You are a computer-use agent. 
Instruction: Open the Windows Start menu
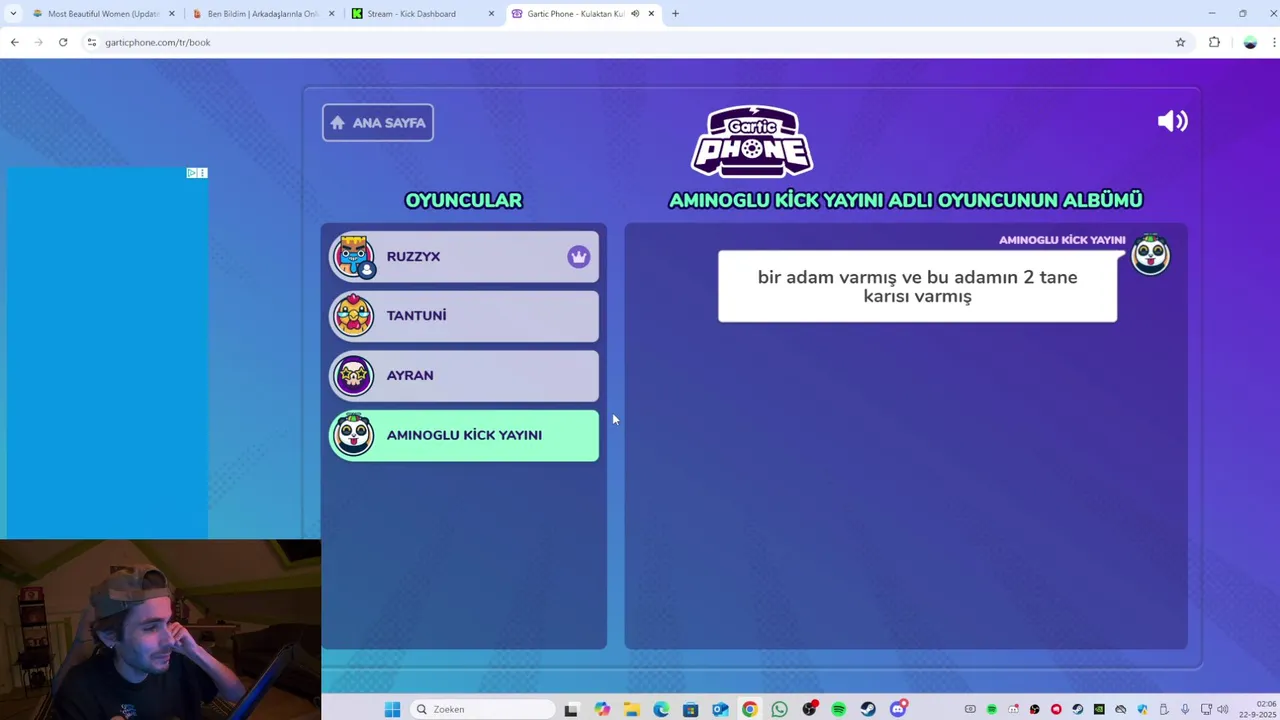(x=392, y=710)
